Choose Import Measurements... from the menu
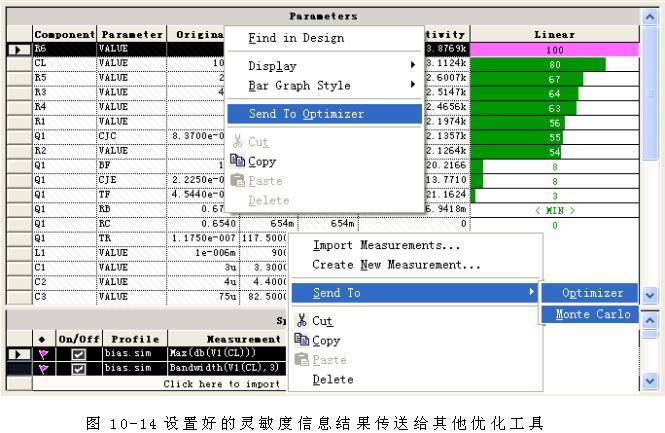 386,245
